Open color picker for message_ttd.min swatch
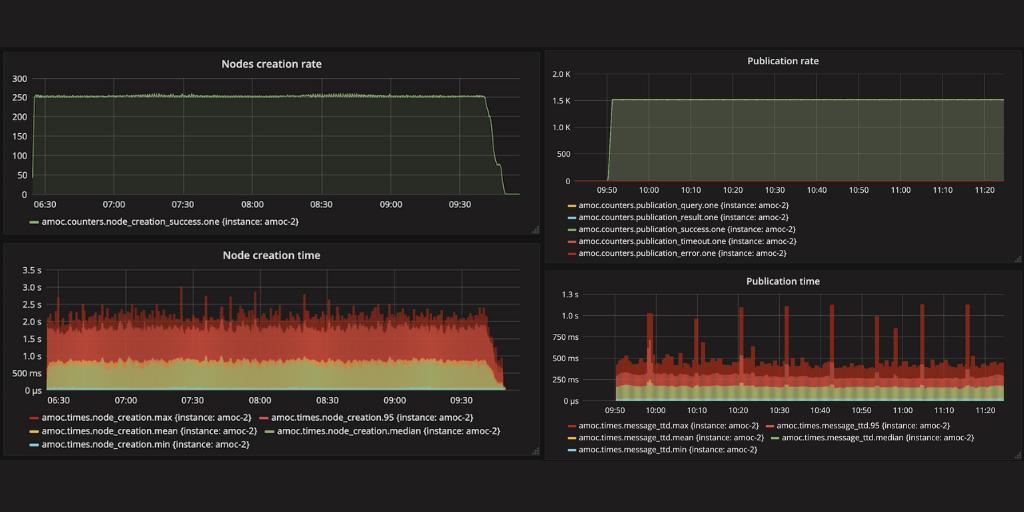 [572, 450]
